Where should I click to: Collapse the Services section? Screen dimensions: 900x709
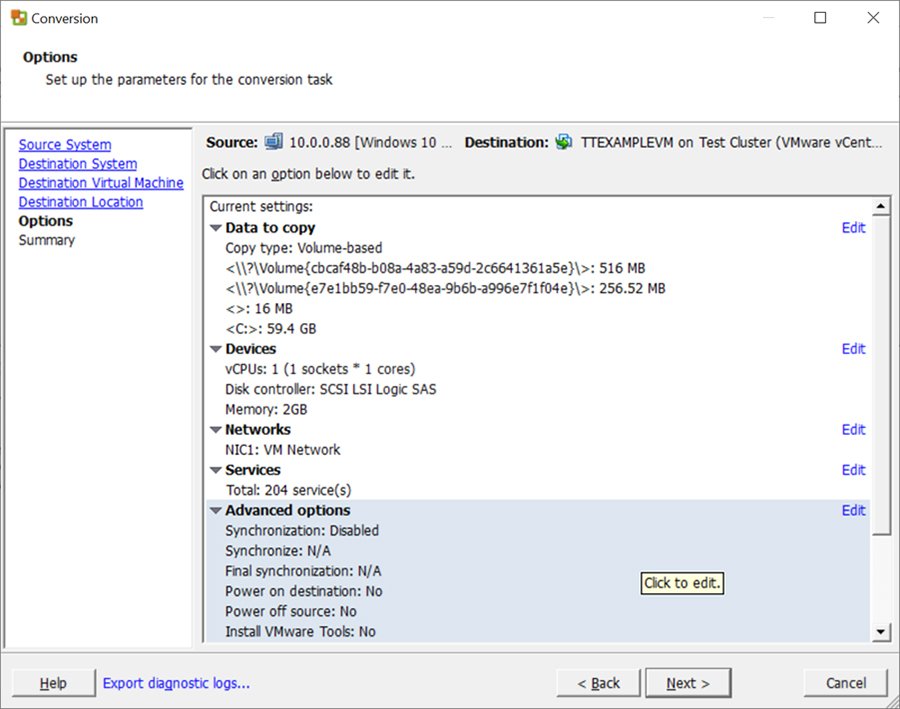[215, 470]
